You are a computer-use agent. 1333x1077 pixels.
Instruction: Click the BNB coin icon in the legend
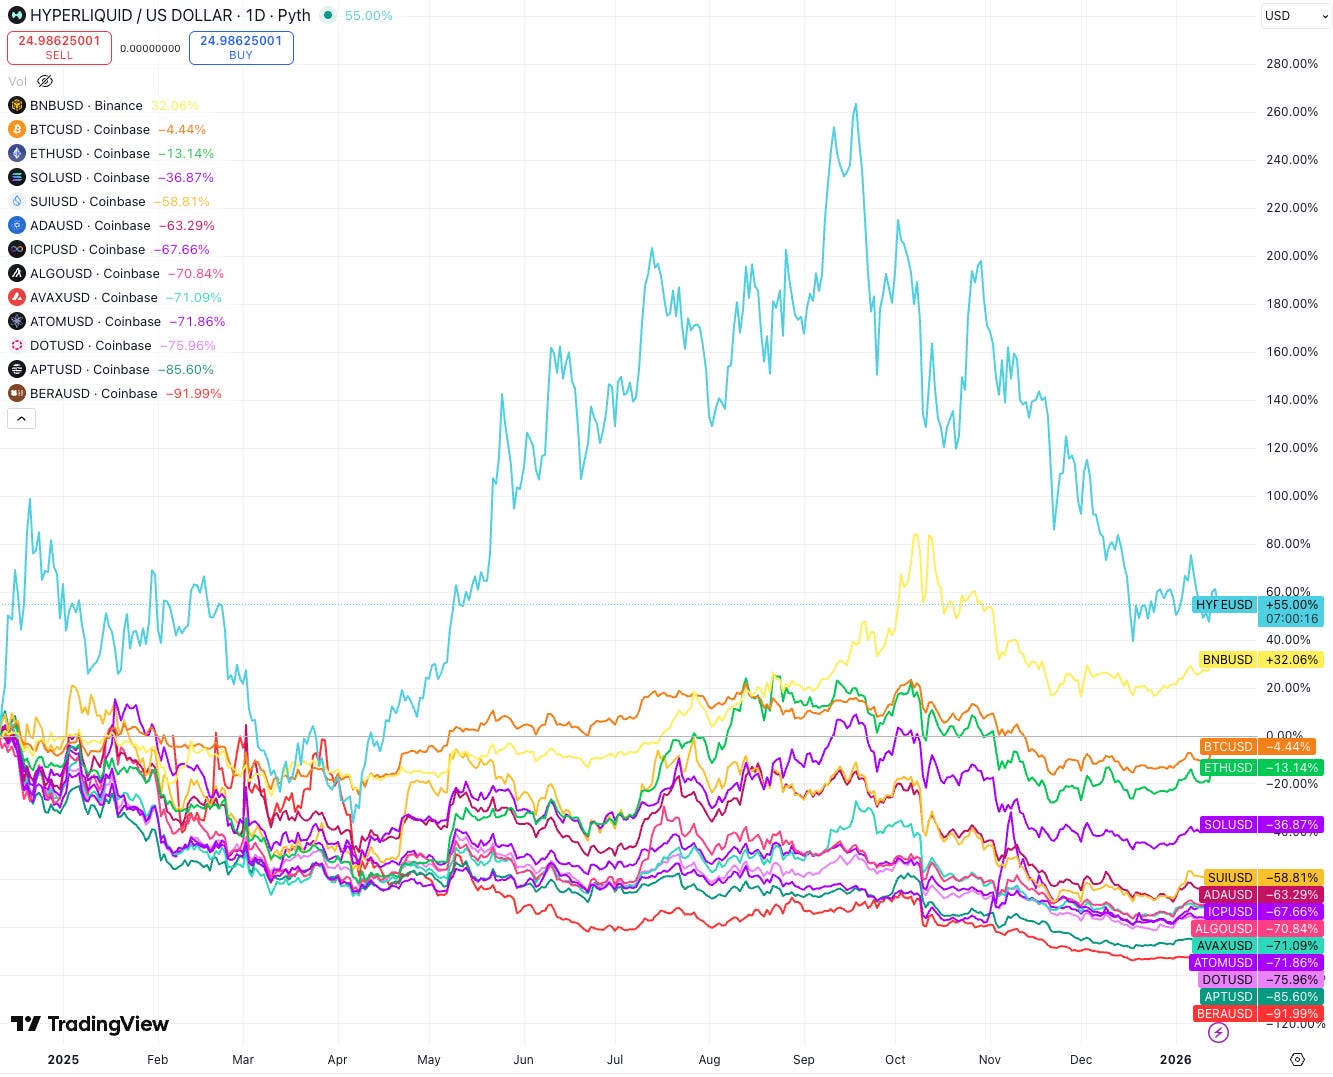pyautogui.click(x=17, y=105)
